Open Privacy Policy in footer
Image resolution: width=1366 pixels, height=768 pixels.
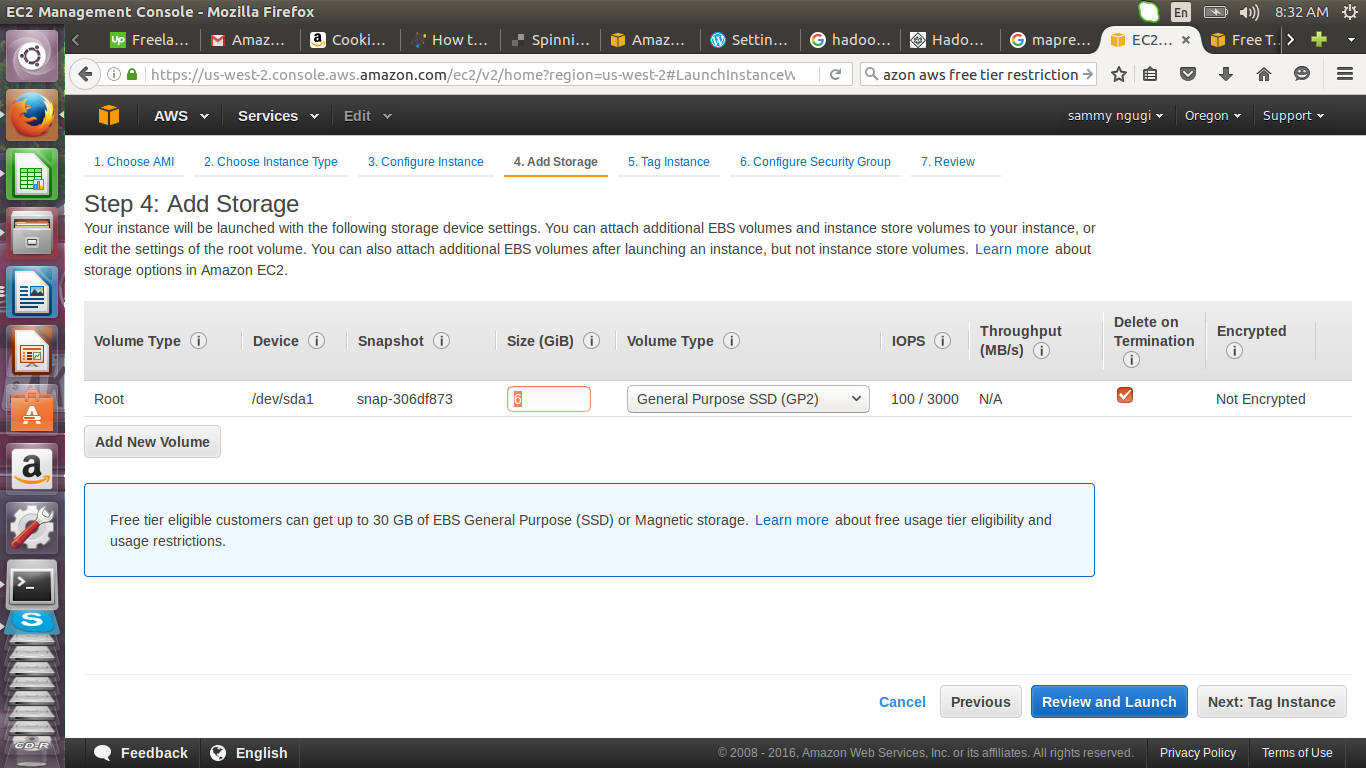coord(1198,753)
